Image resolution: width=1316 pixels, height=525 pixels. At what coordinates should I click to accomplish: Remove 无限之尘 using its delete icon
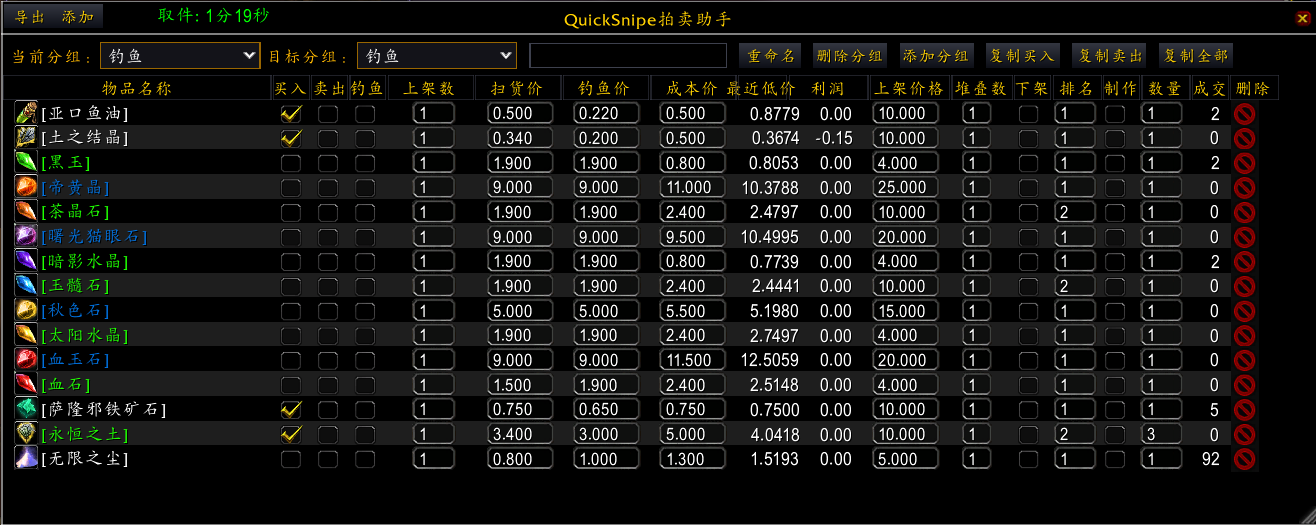1245,459
